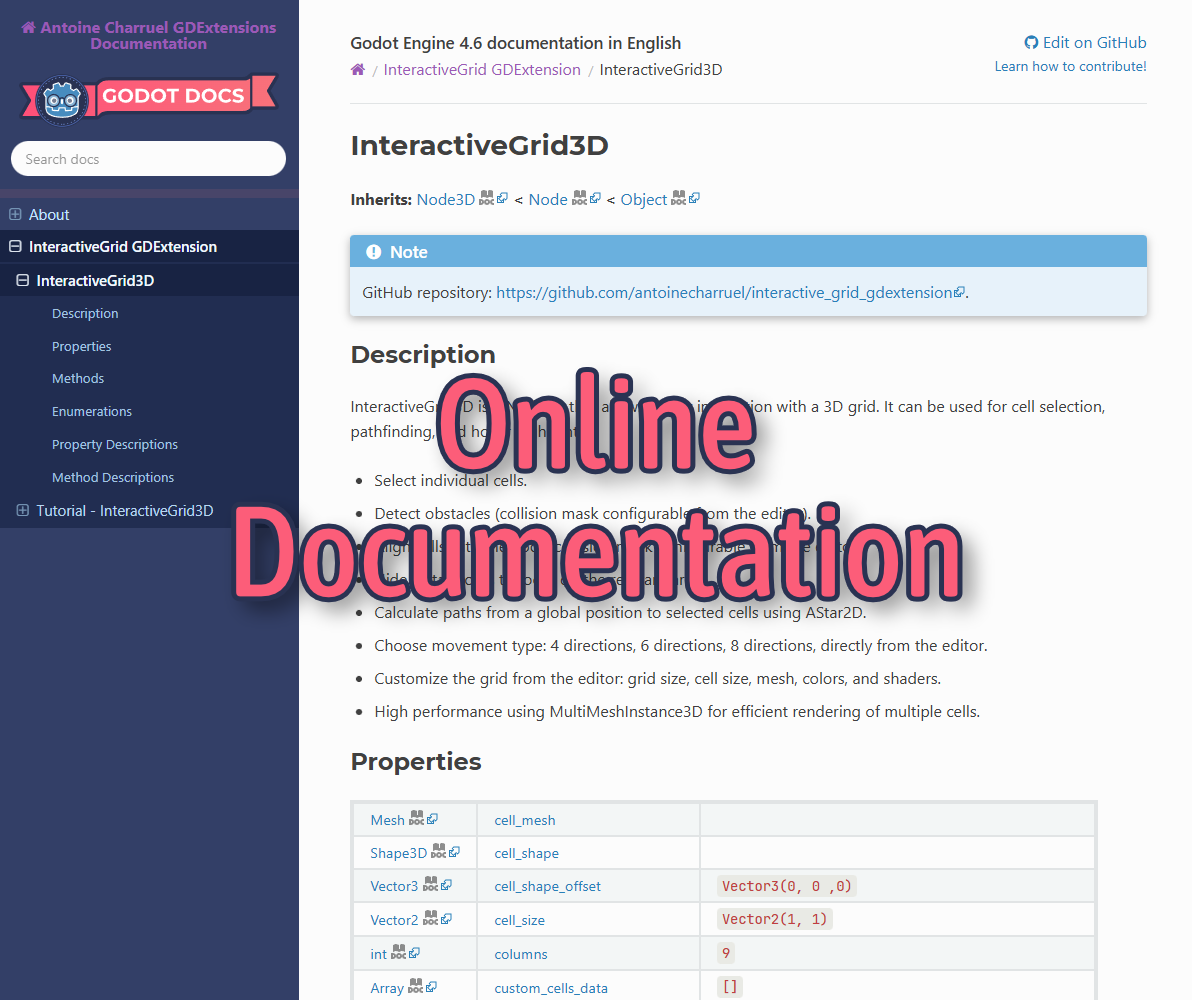This screenshot has height=1000, width=1192.
Task: Click the int type link in table
Action: 379,954
